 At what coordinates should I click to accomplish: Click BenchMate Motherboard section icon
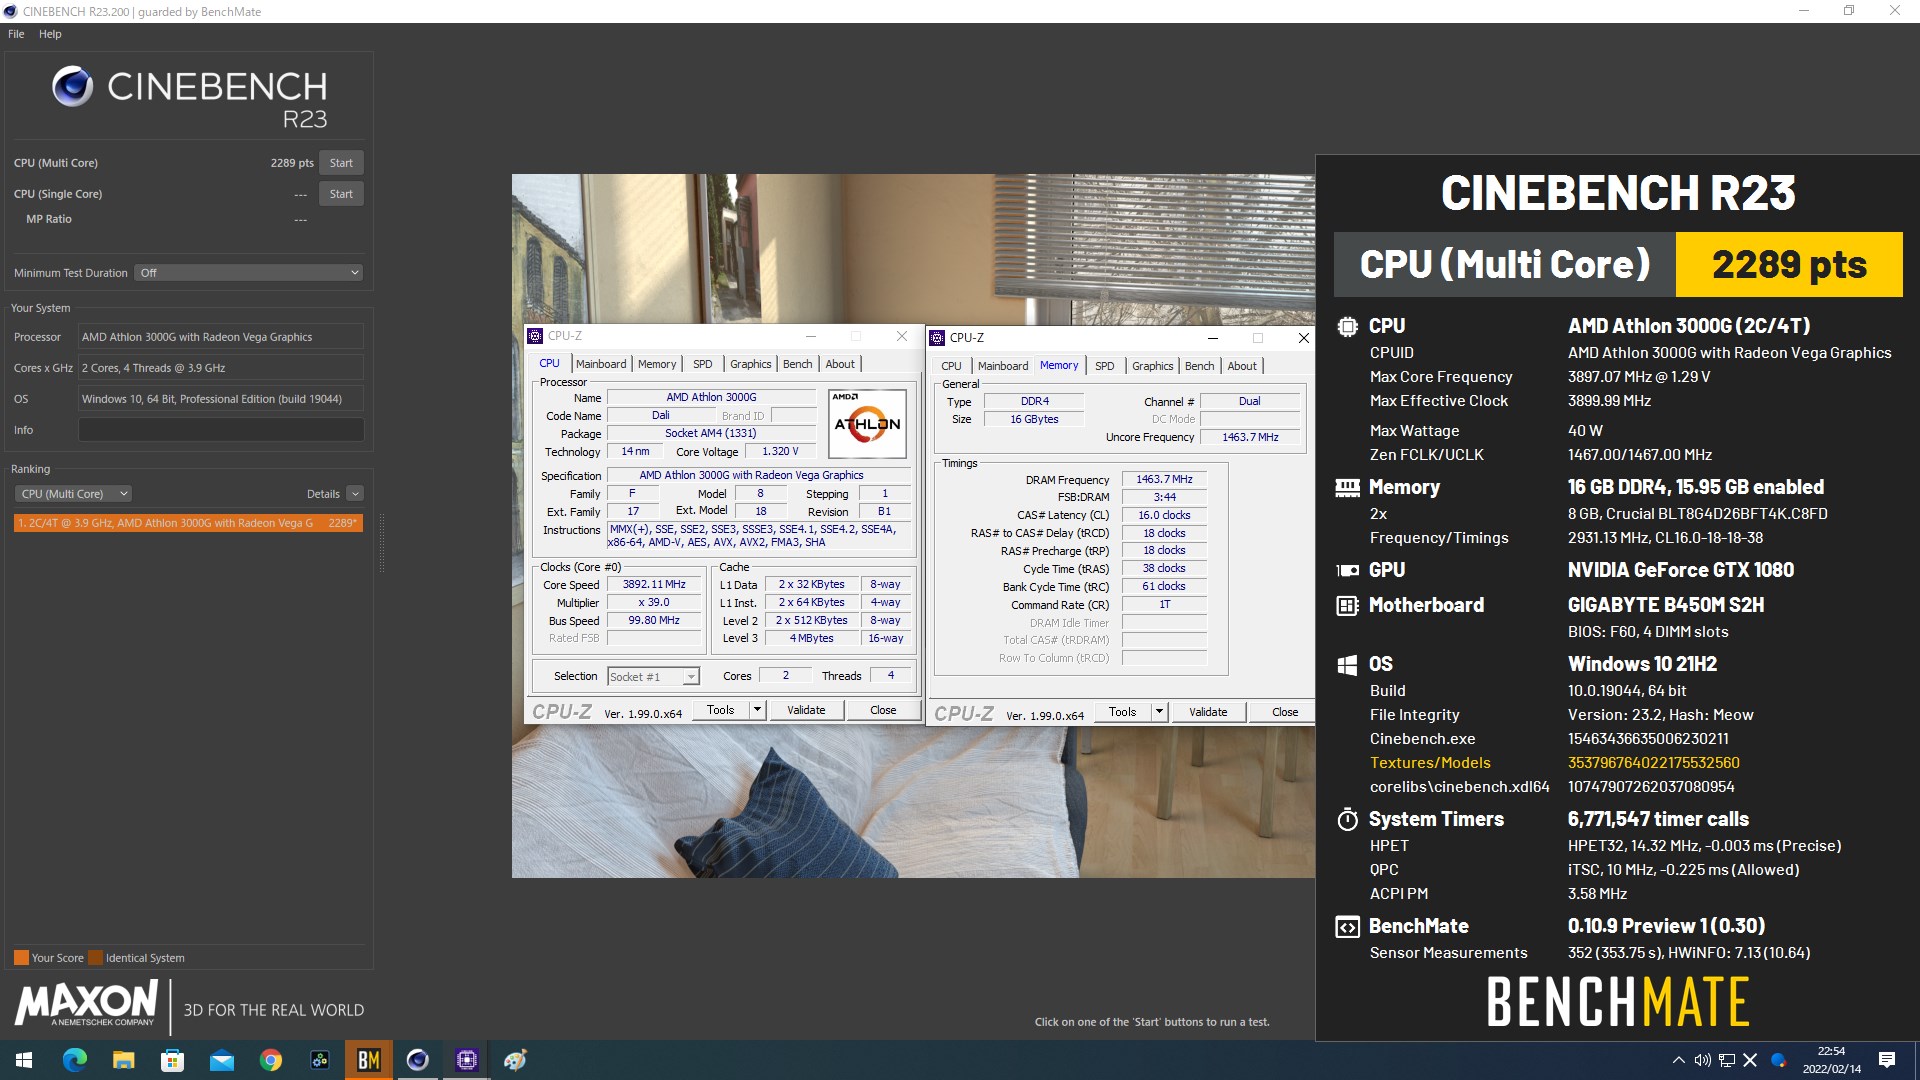click(1347, 605)
